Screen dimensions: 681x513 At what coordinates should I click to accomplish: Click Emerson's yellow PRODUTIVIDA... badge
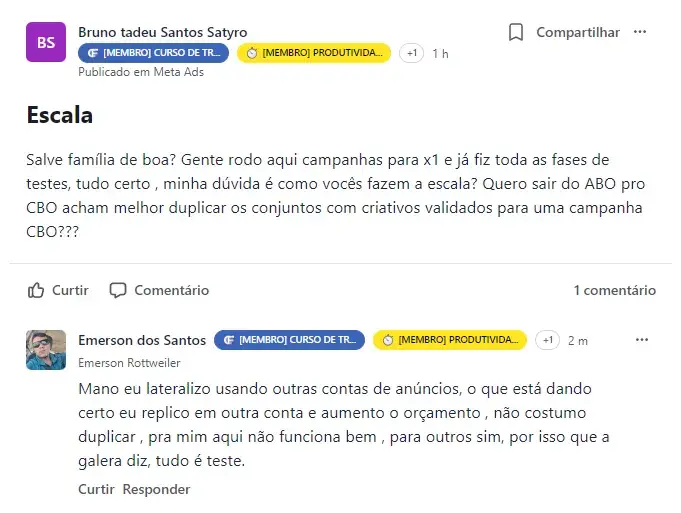pyautogui.click(x=450, y=340)
